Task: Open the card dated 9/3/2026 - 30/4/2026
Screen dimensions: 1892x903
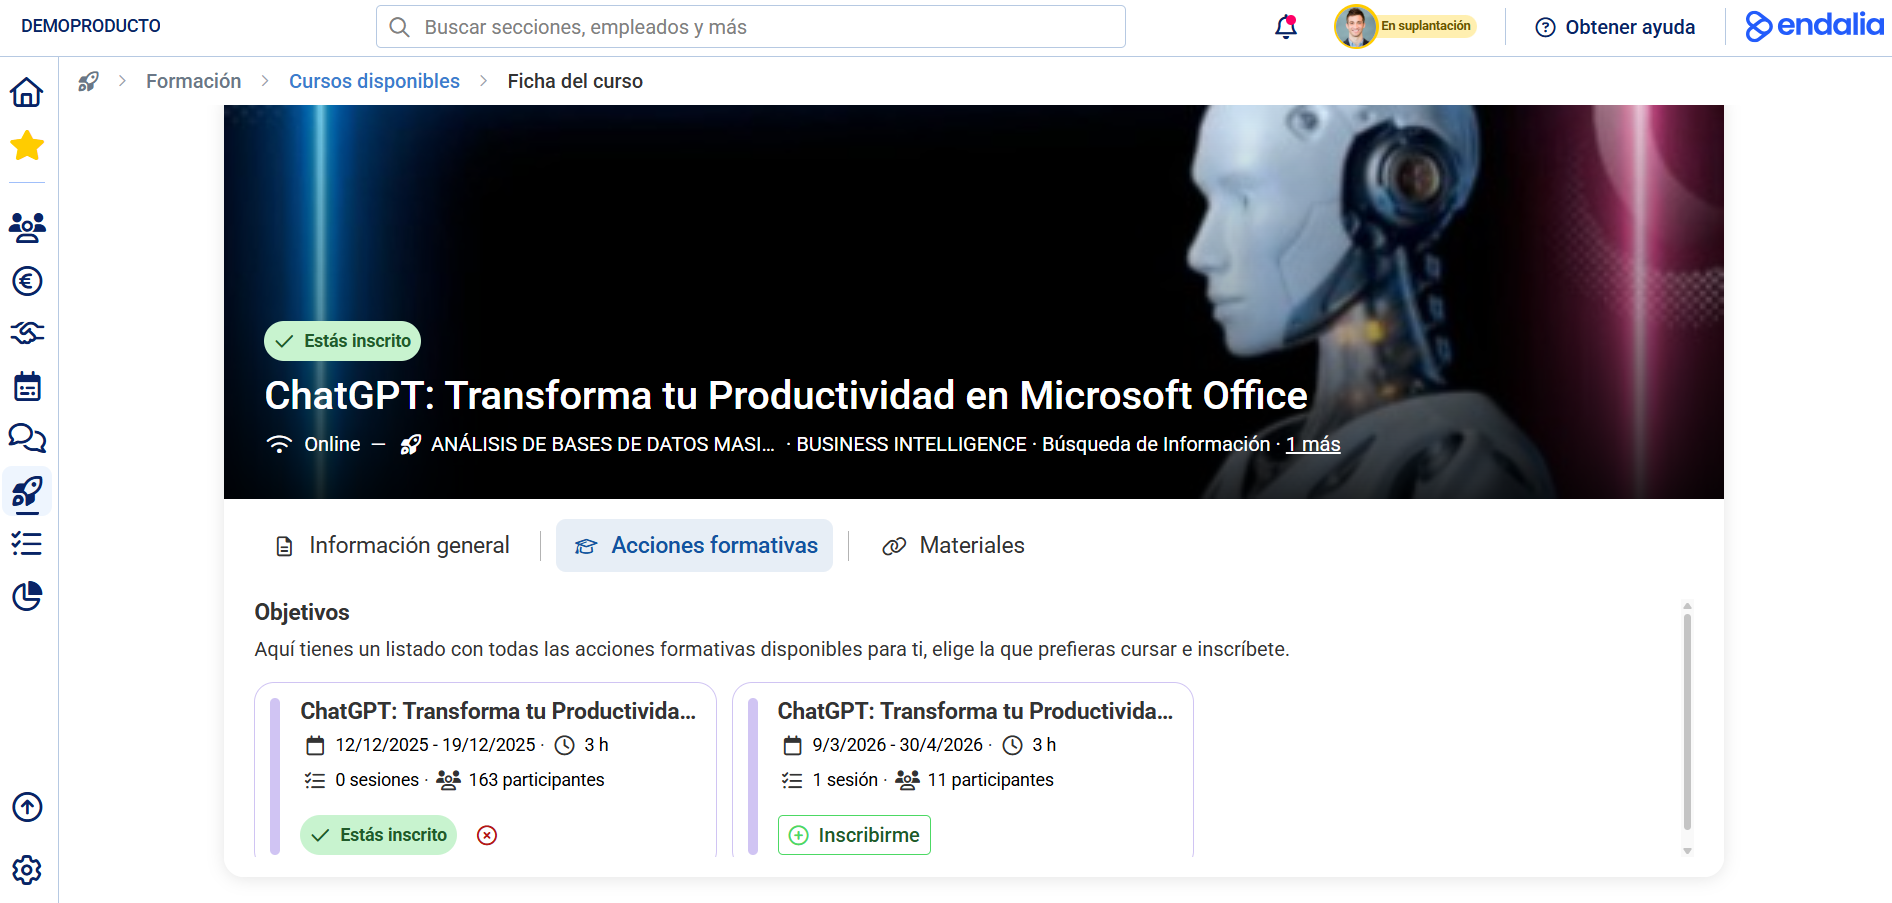Action: (962, 770)
